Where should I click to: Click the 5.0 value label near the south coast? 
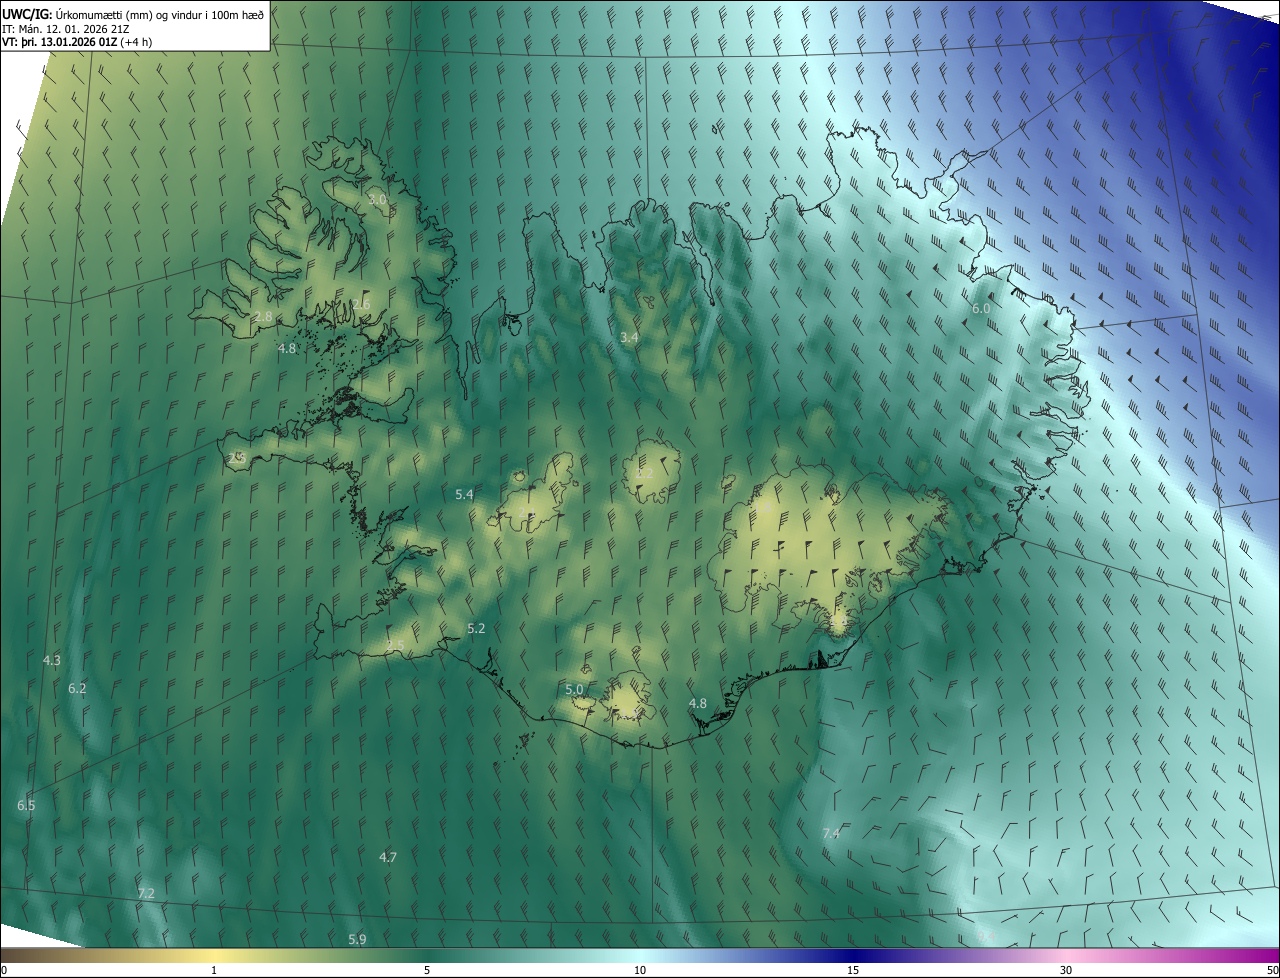[574, 689]
